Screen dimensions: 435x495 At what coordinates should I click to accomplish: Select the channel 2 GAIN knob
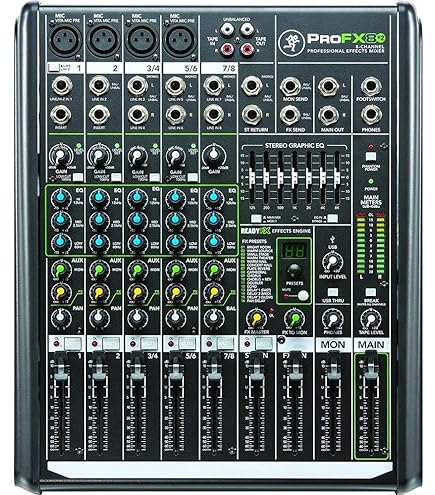pos(99,156)
